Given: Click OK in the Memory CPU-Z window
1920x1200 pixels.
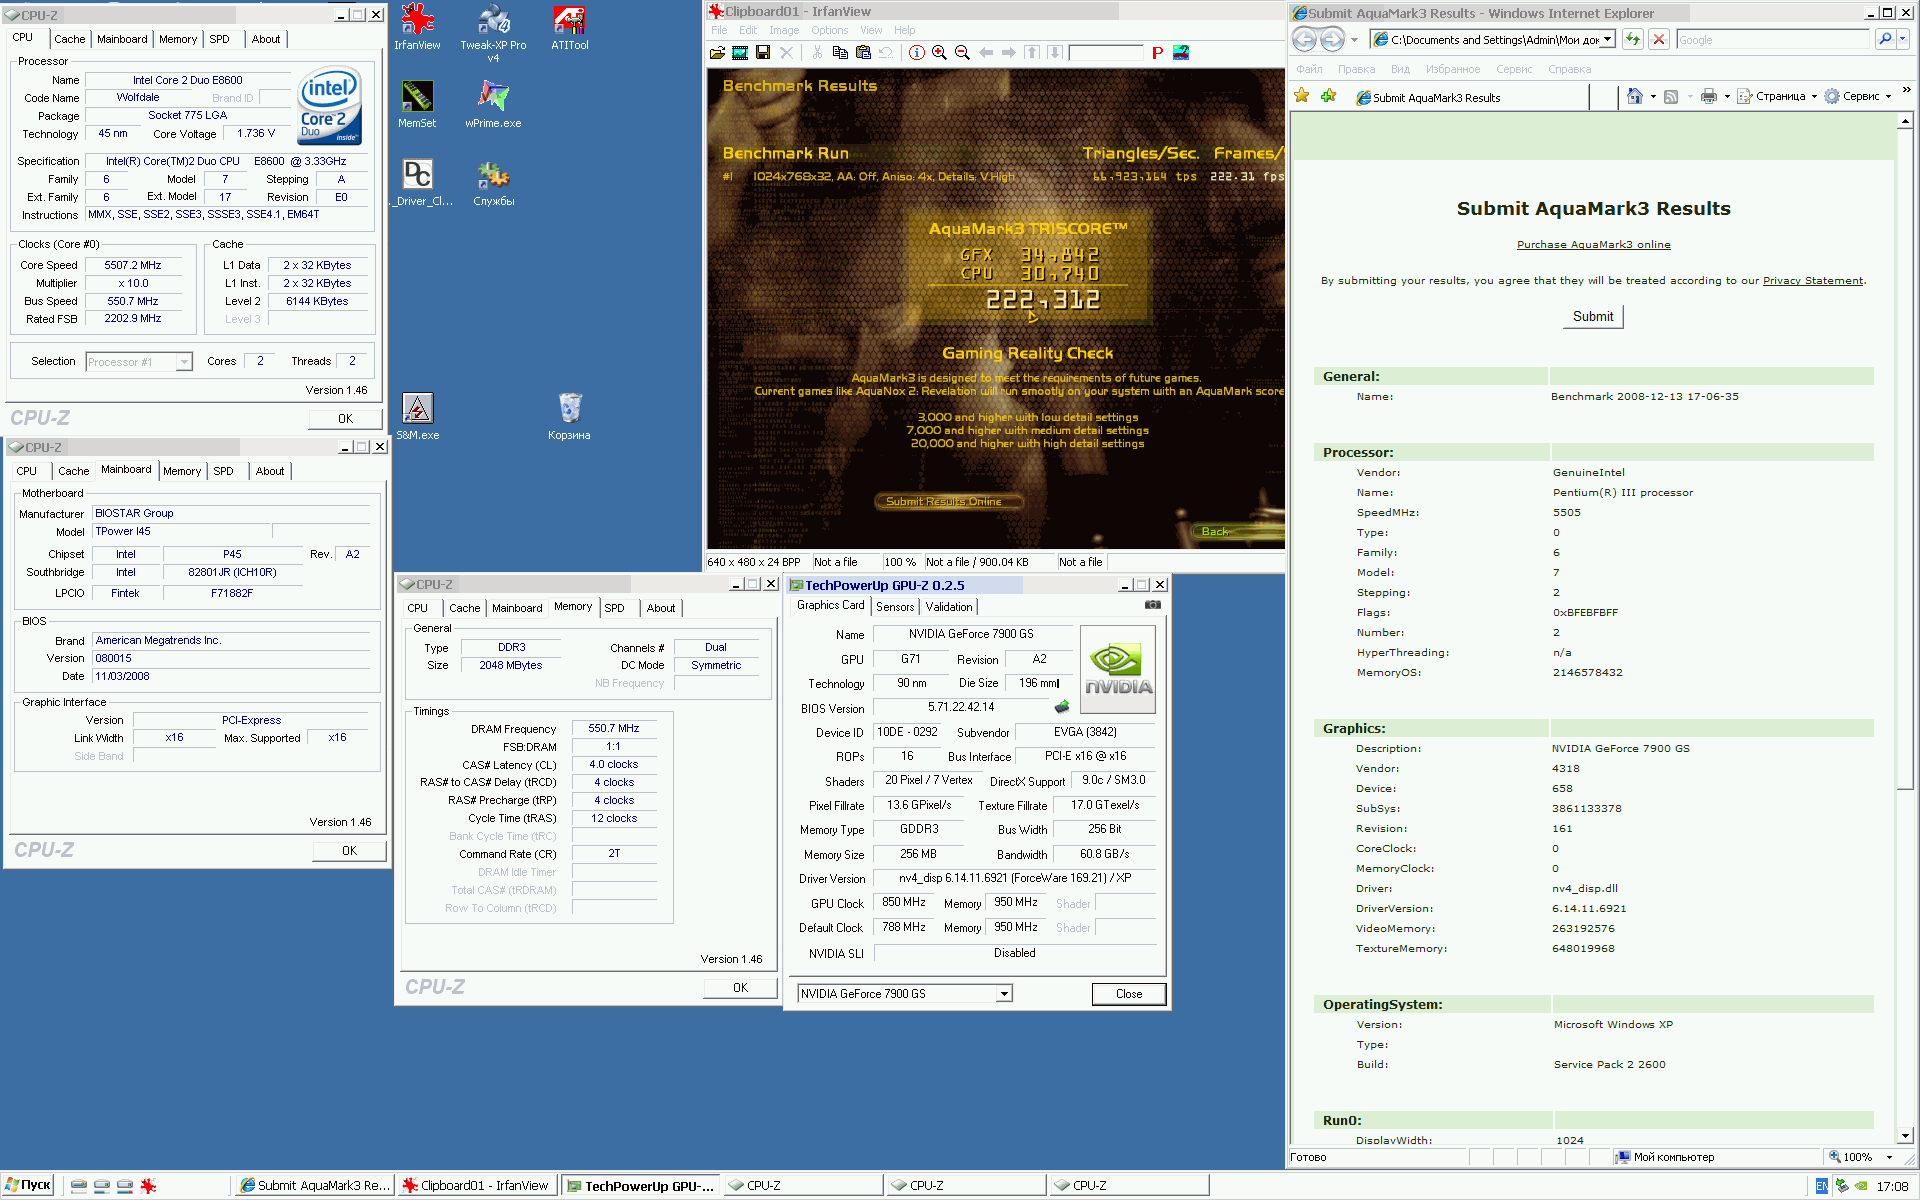Looking at the screenshot, I should 740,987.
